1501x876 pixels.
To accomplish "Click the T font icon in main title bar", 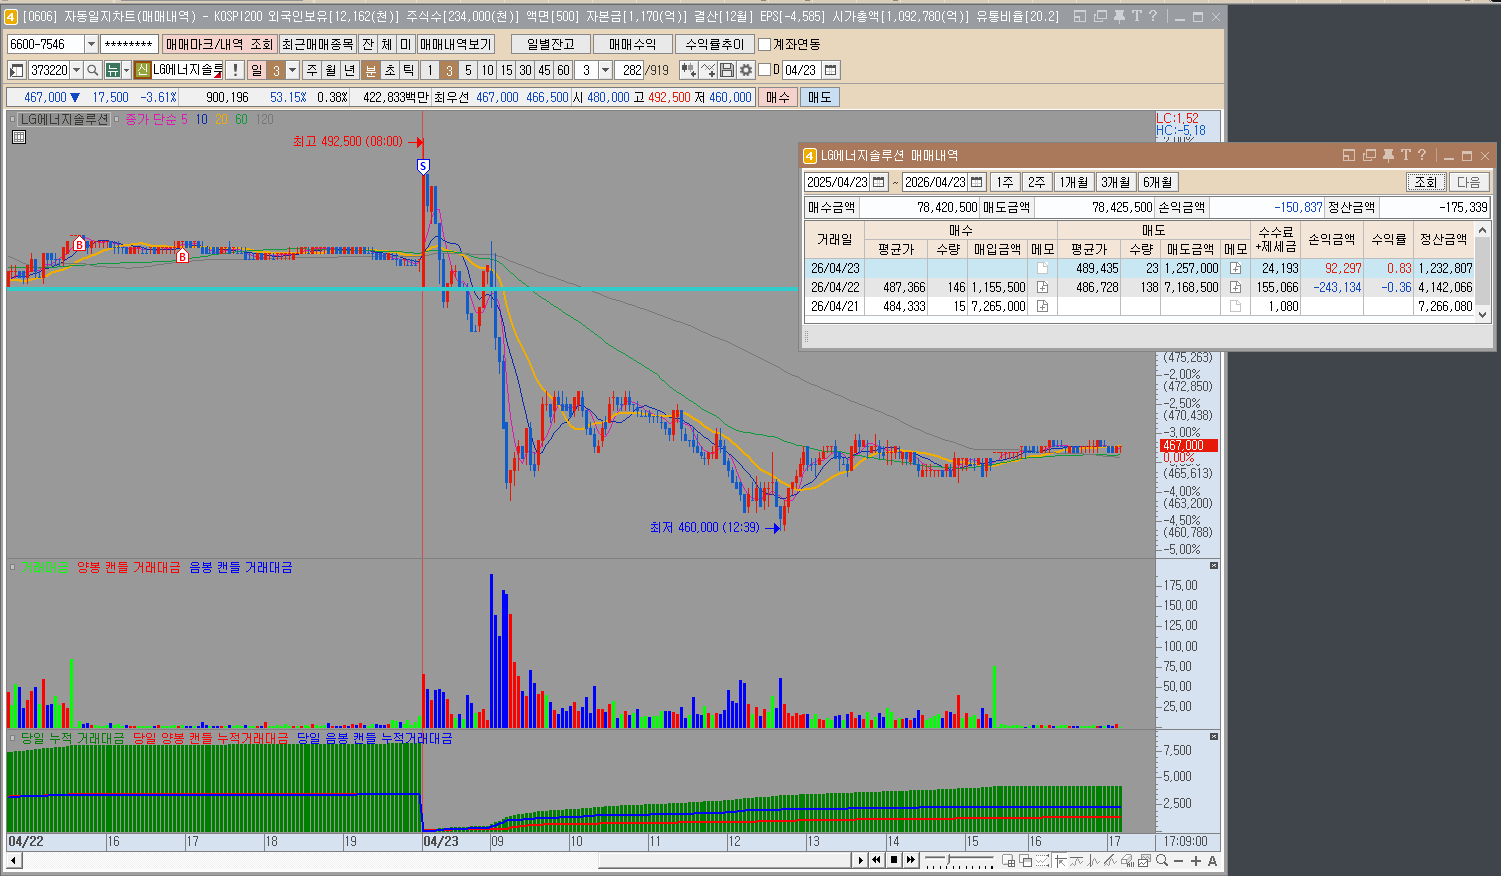I will [1137, 16].
